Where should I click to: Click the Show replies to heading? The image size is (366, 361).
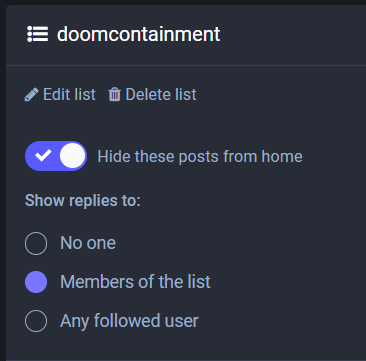point(83,201)
